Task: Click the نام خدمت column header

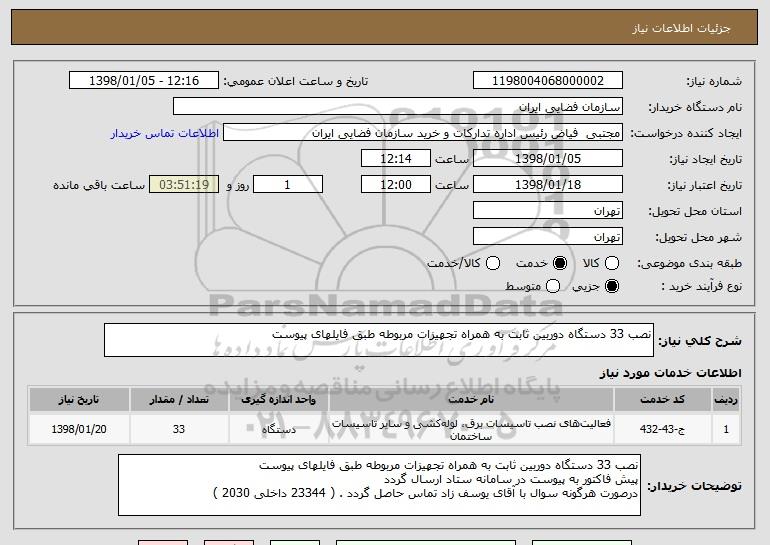Action: coord(471,400)
